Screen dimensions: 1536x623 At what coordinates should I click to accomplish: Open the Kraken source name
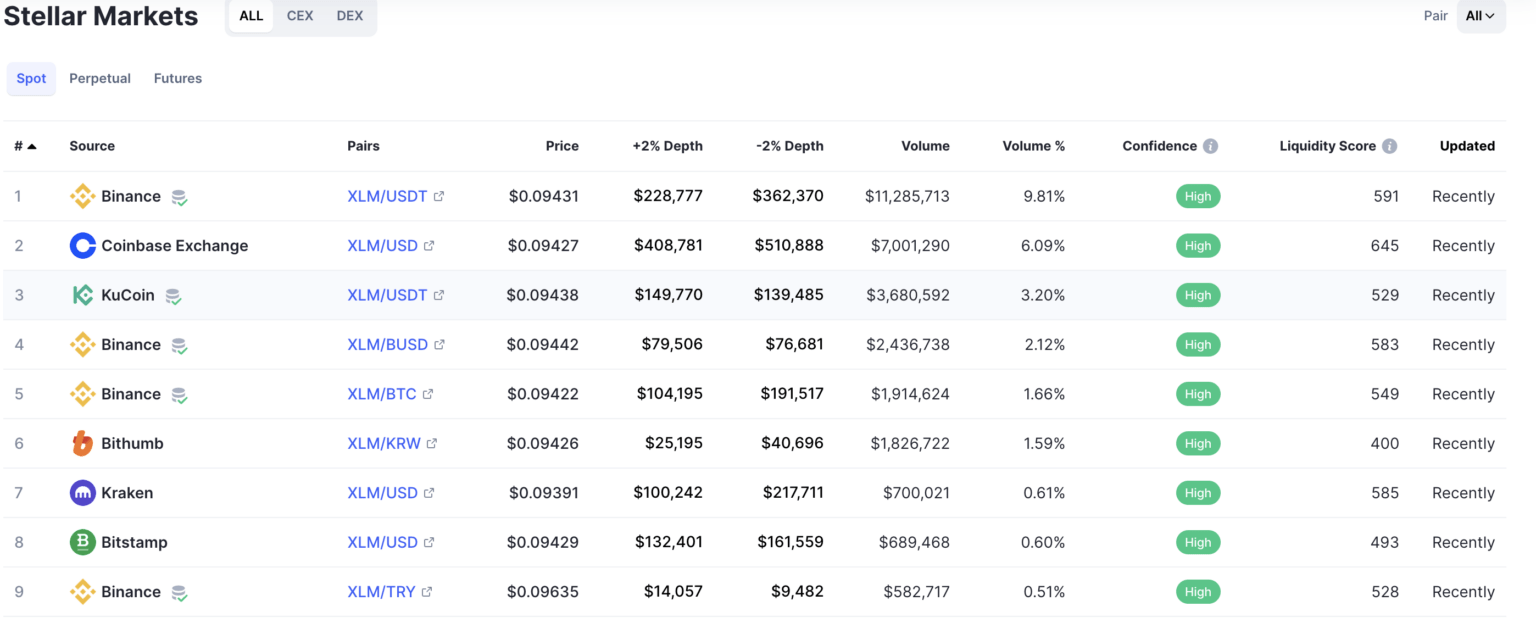pyautogui.click(x=127, y=493)
